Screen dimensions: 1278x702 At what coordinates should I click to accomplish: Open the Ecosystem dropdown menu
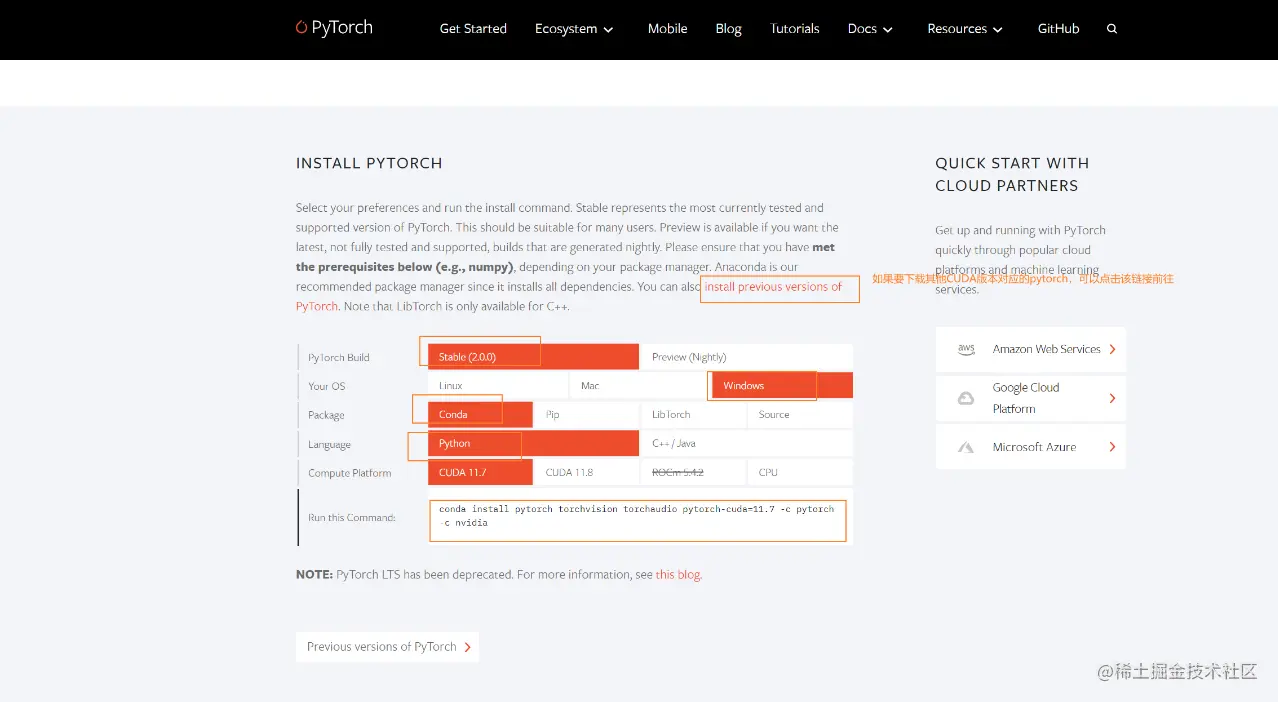tap(574, 29)
